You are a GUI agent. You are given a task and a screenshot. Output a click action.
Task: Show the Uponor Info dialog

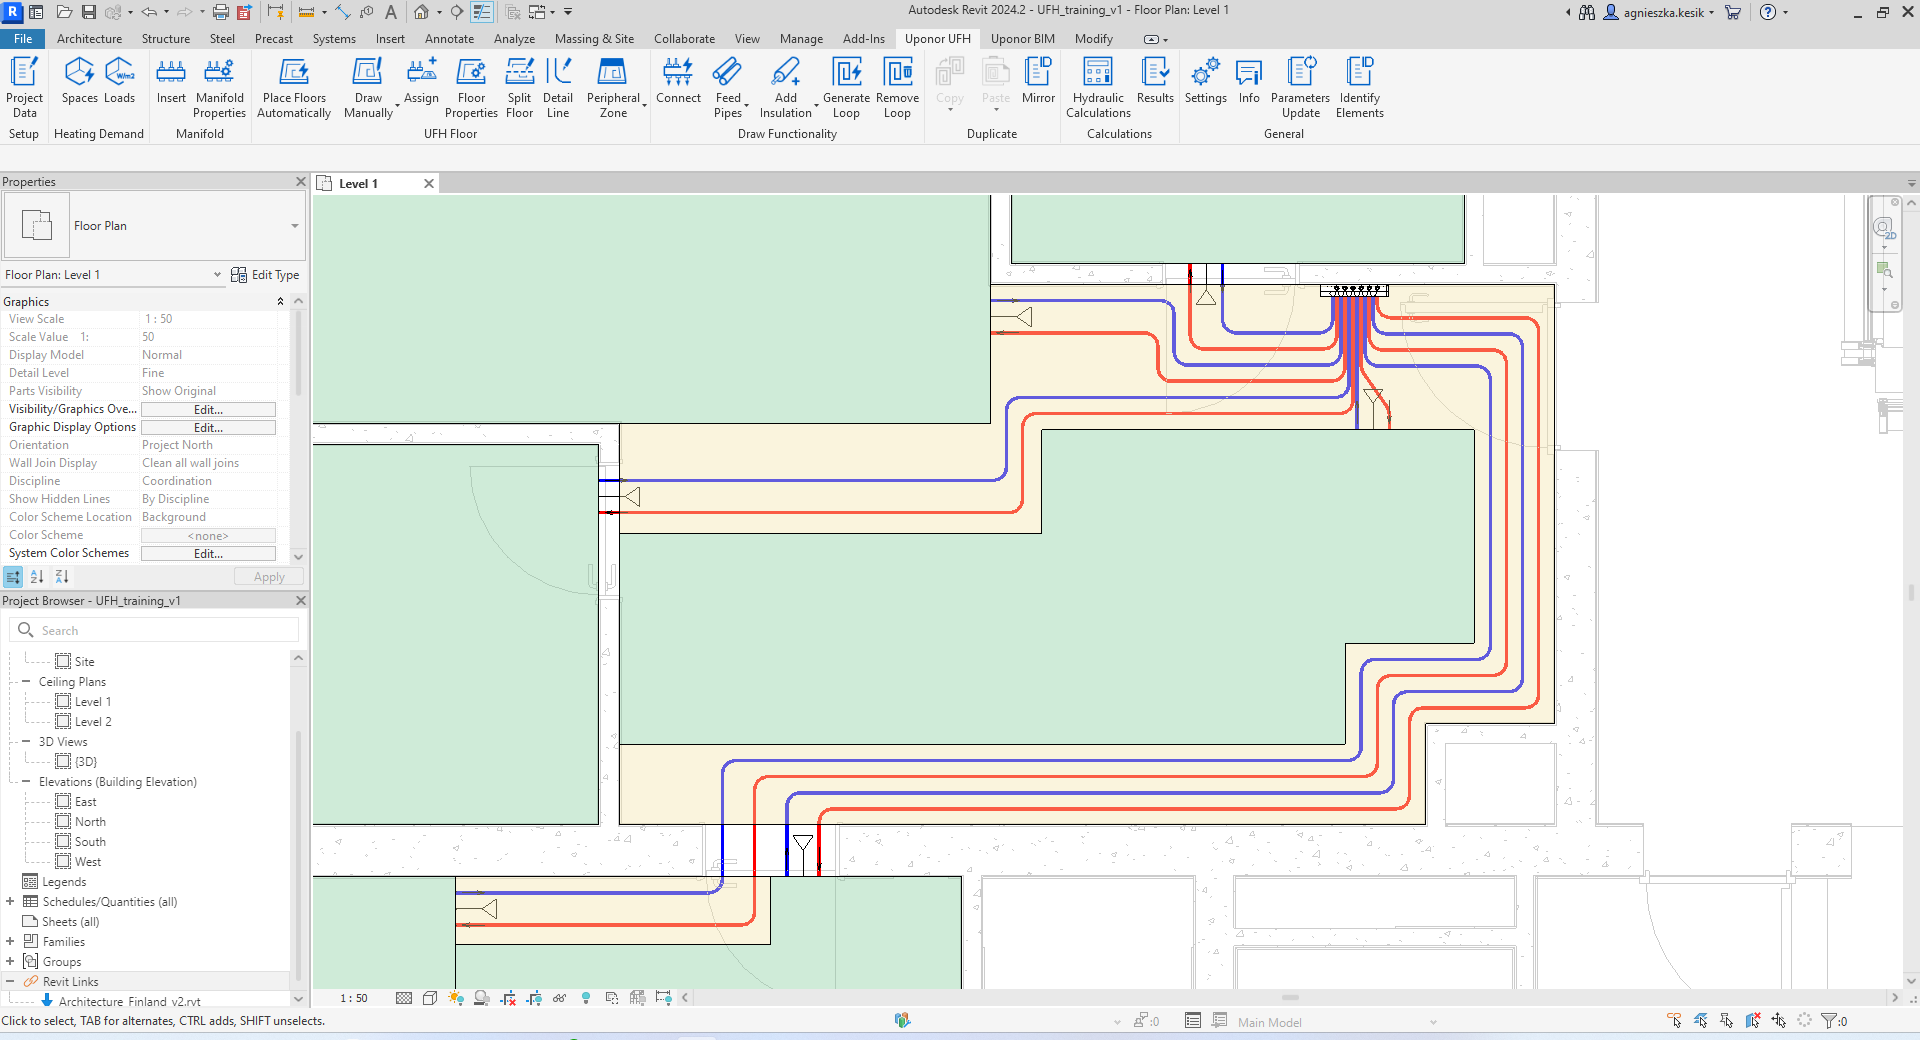1249,80
